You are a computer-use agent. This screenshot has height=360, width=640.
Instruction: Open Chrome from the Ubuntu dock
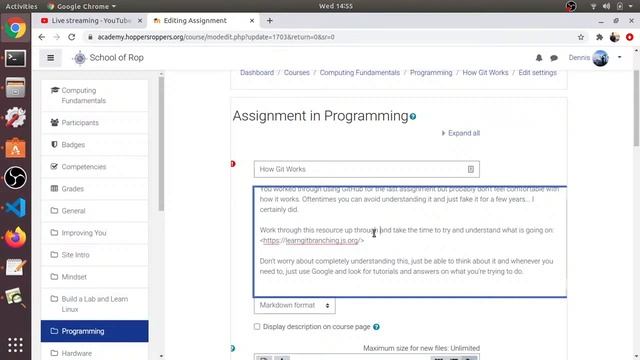(16, 28)
